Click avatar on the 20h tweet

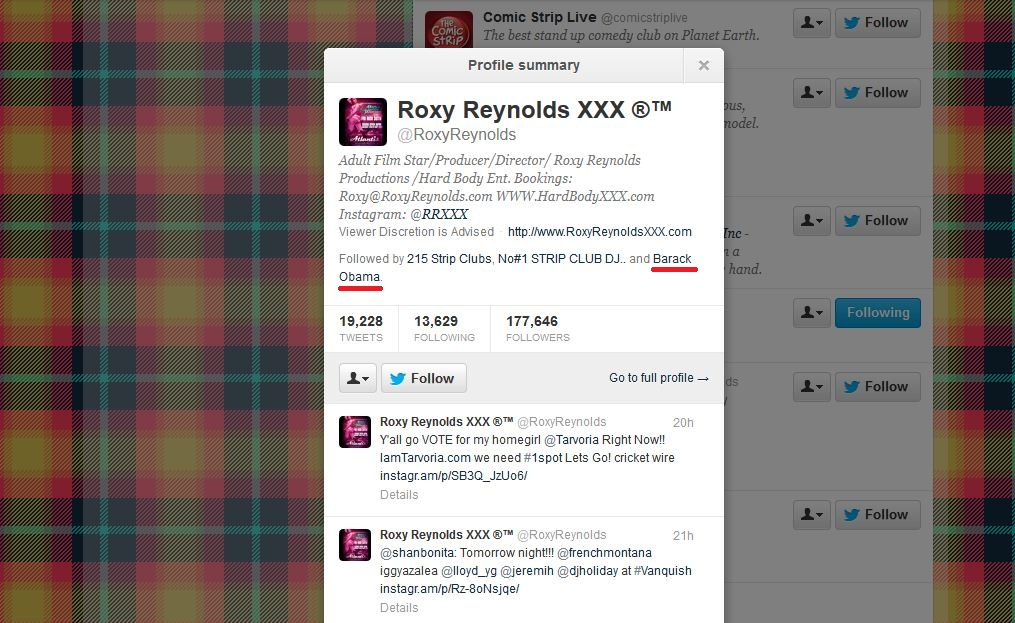(355, 432)
